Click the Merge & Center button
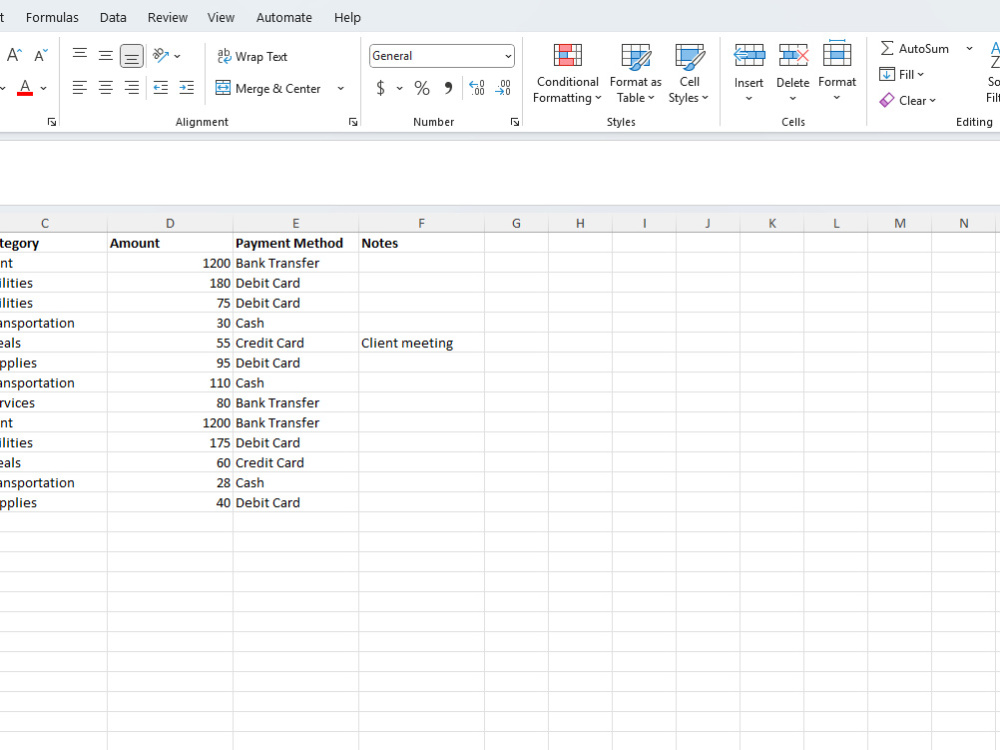The width and height of the screenshot is (1000, 750). [x=268, y=88]
